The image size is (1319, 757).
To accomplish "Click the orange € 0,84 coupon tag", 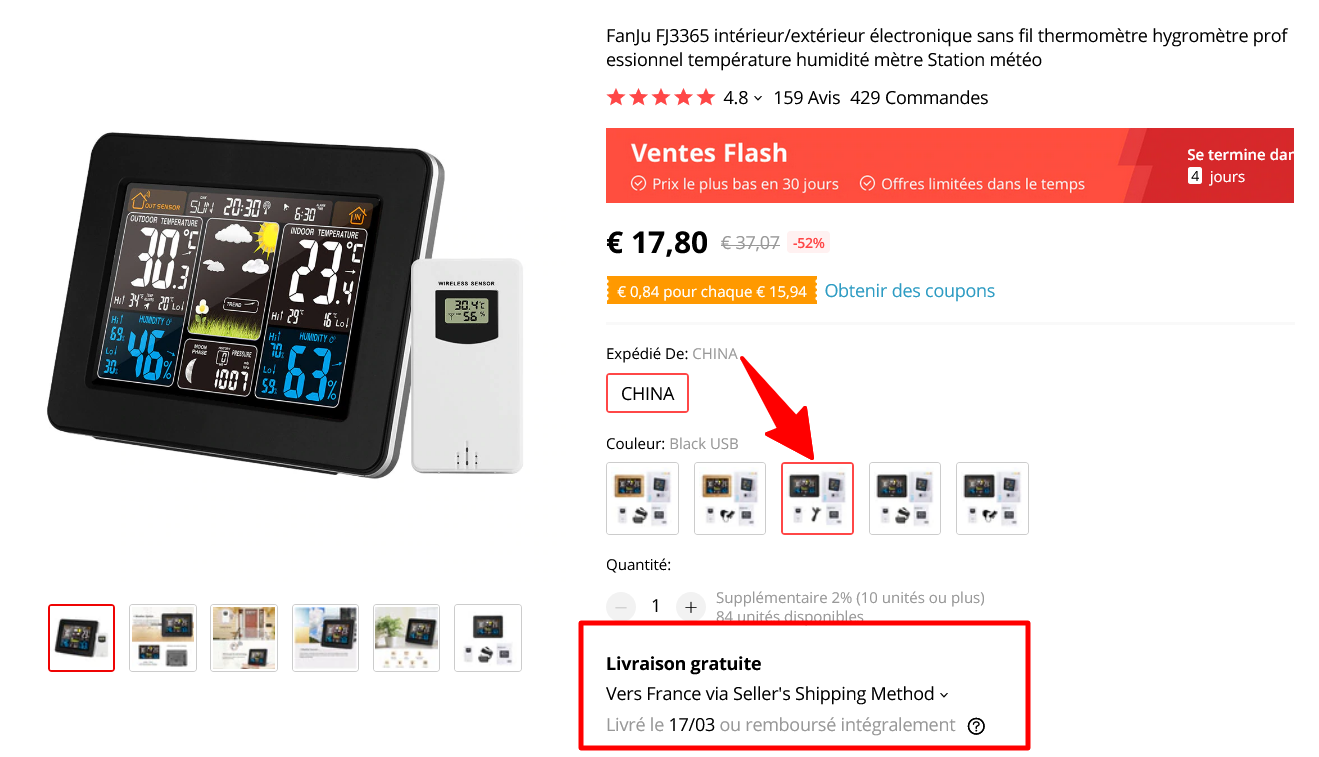I will 710,291.
